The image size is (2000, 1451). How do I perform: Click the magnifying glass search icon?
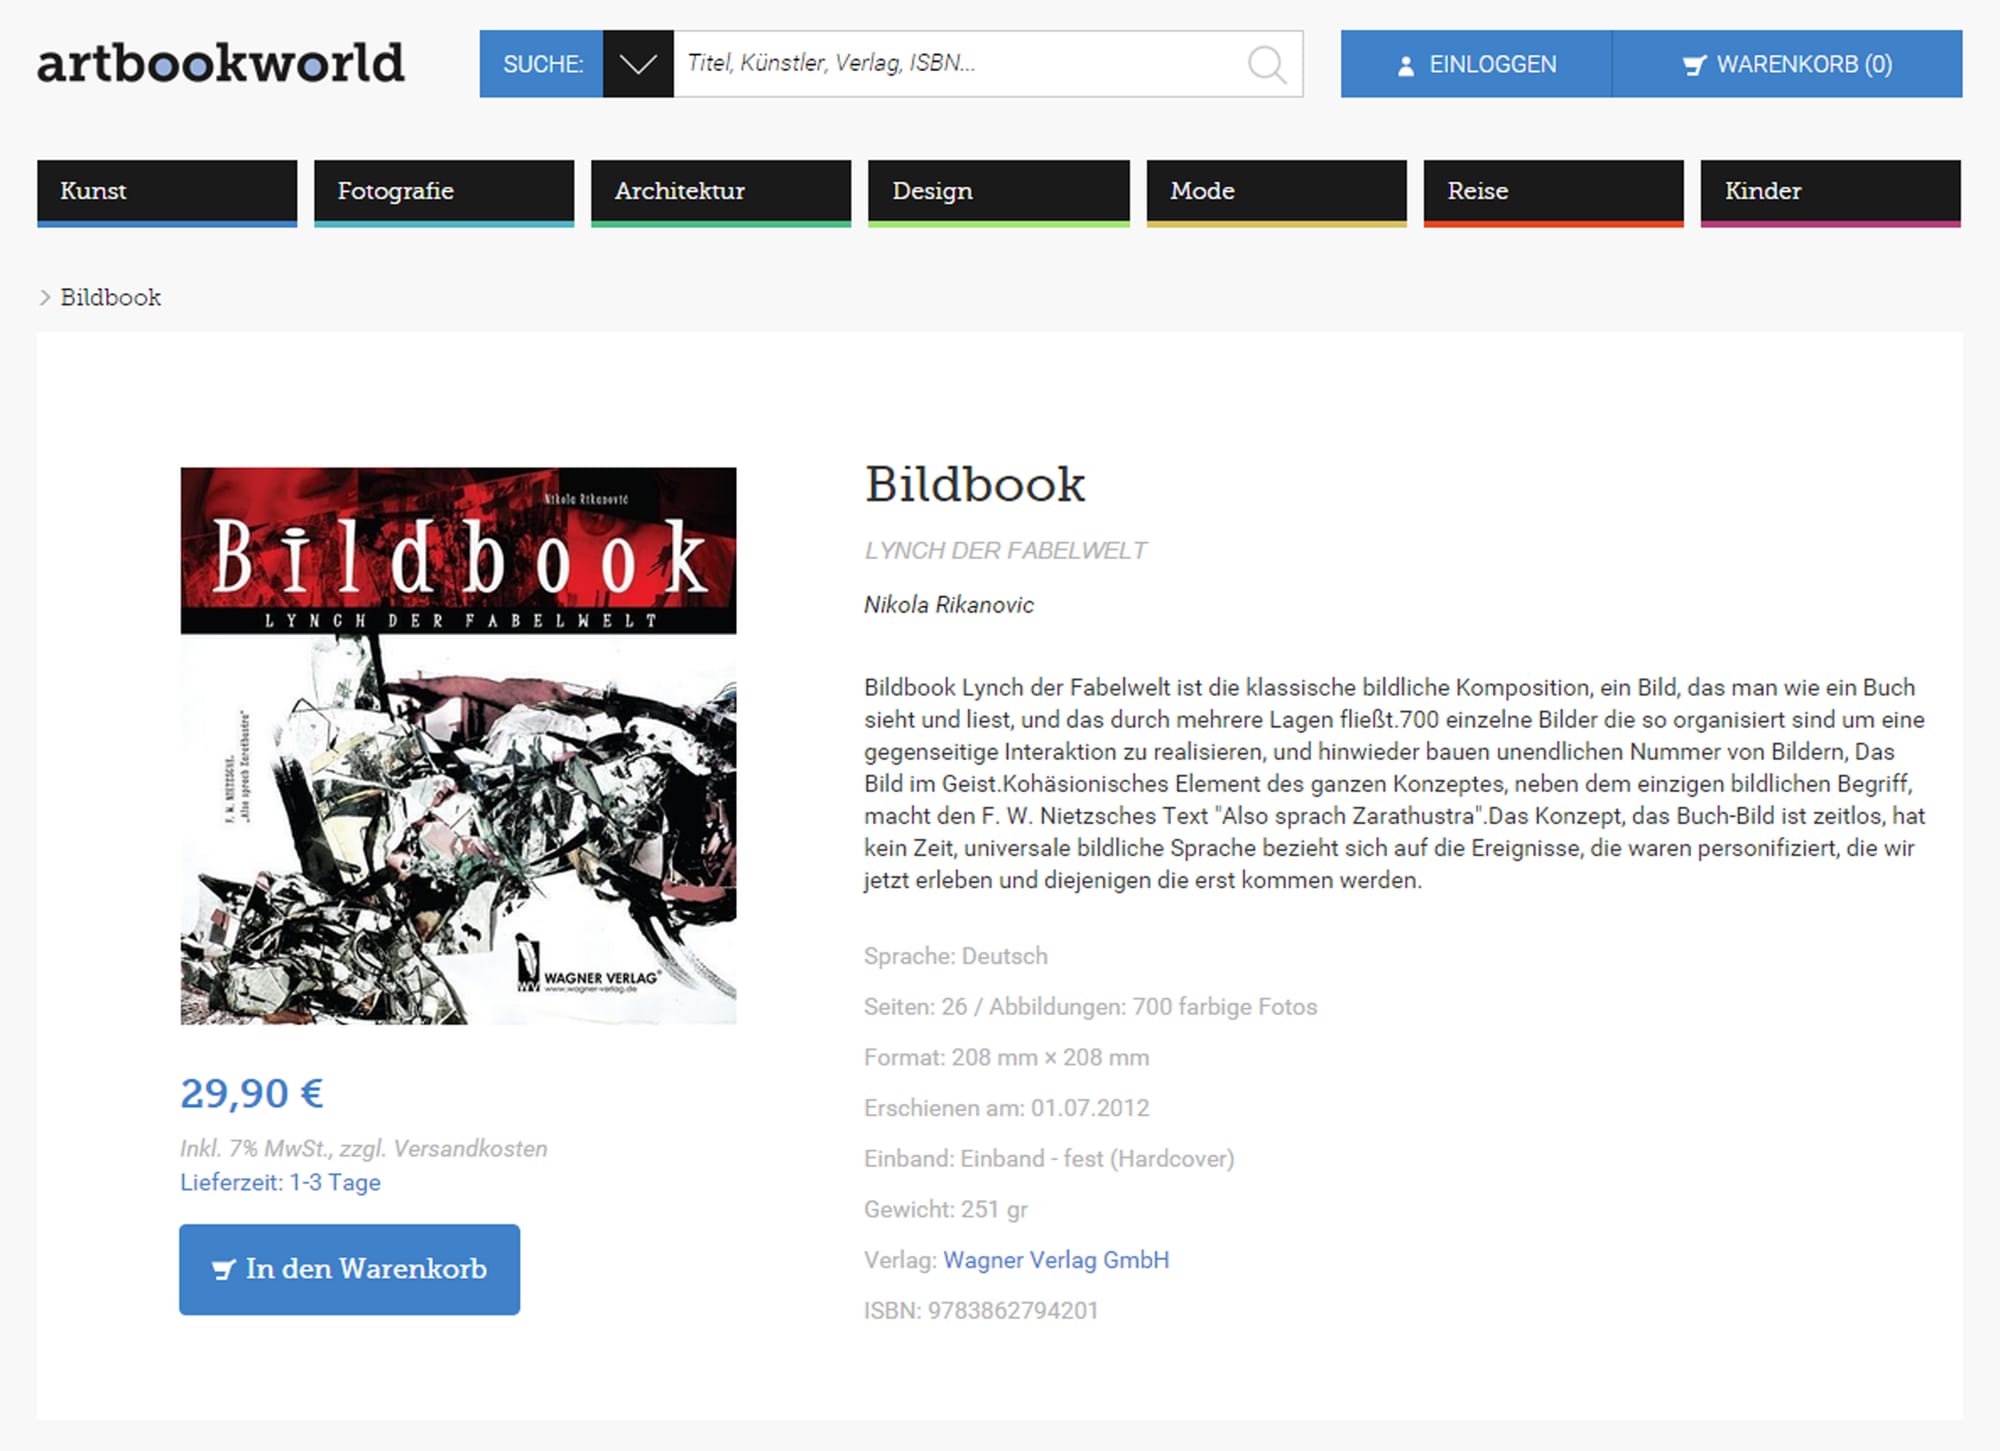[x=1266, y=65]
